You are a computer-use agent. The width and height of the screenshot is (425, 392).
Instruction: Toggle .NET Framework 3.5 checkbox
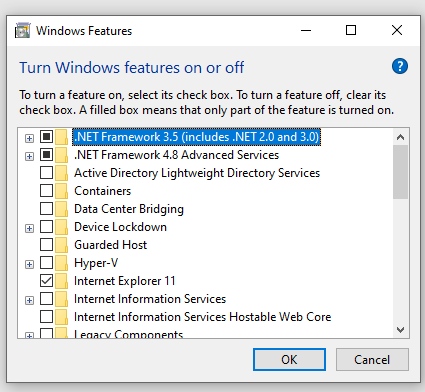(x=46, y=137)
